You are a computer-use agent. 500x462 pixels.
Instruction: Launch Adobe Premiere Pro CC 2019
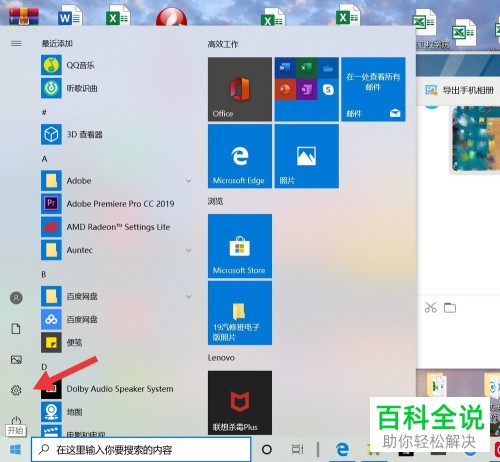pyautogui.click(x=117, y=203)
